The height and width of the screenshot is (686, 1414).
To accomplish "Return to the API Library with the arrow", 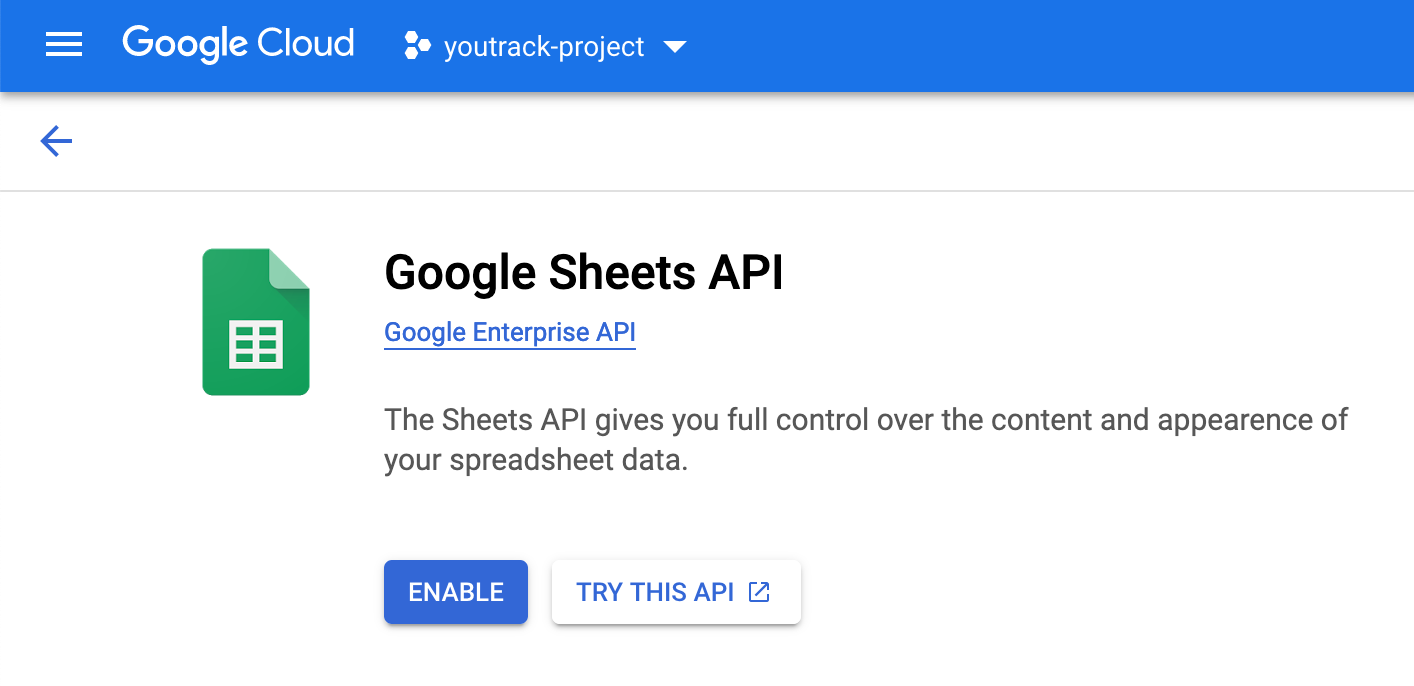I will (55, 141).
